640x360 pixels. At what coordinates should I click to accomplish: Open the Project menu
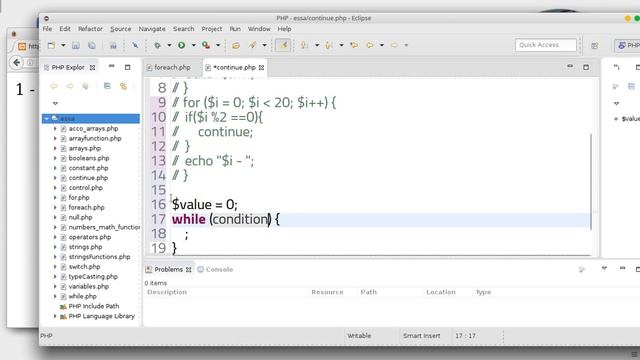[x=212, y=29]
